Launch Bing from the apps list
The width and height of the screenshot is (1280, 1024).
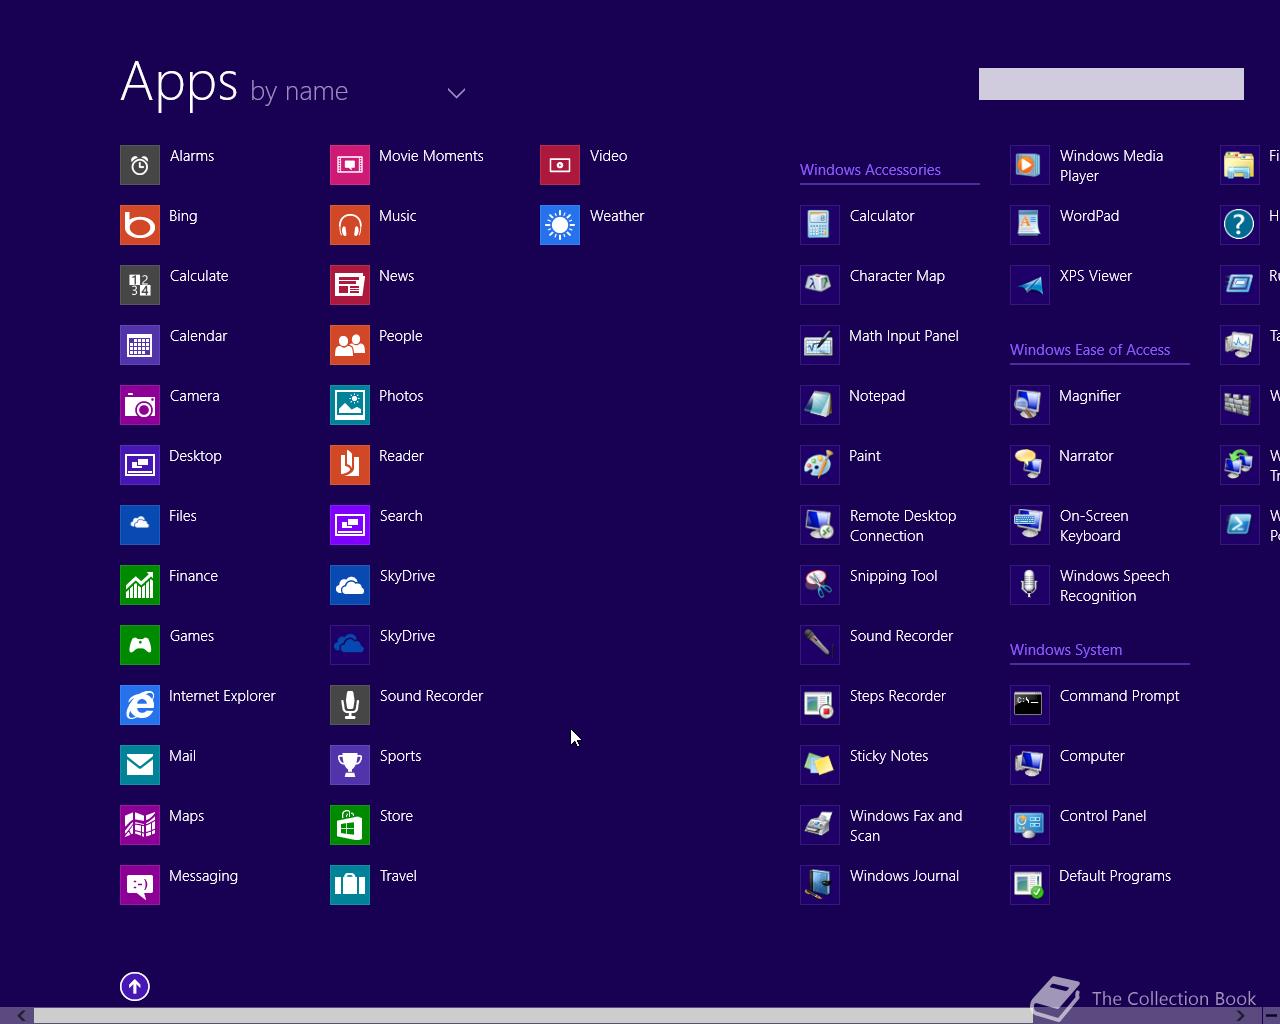[140, 225]
